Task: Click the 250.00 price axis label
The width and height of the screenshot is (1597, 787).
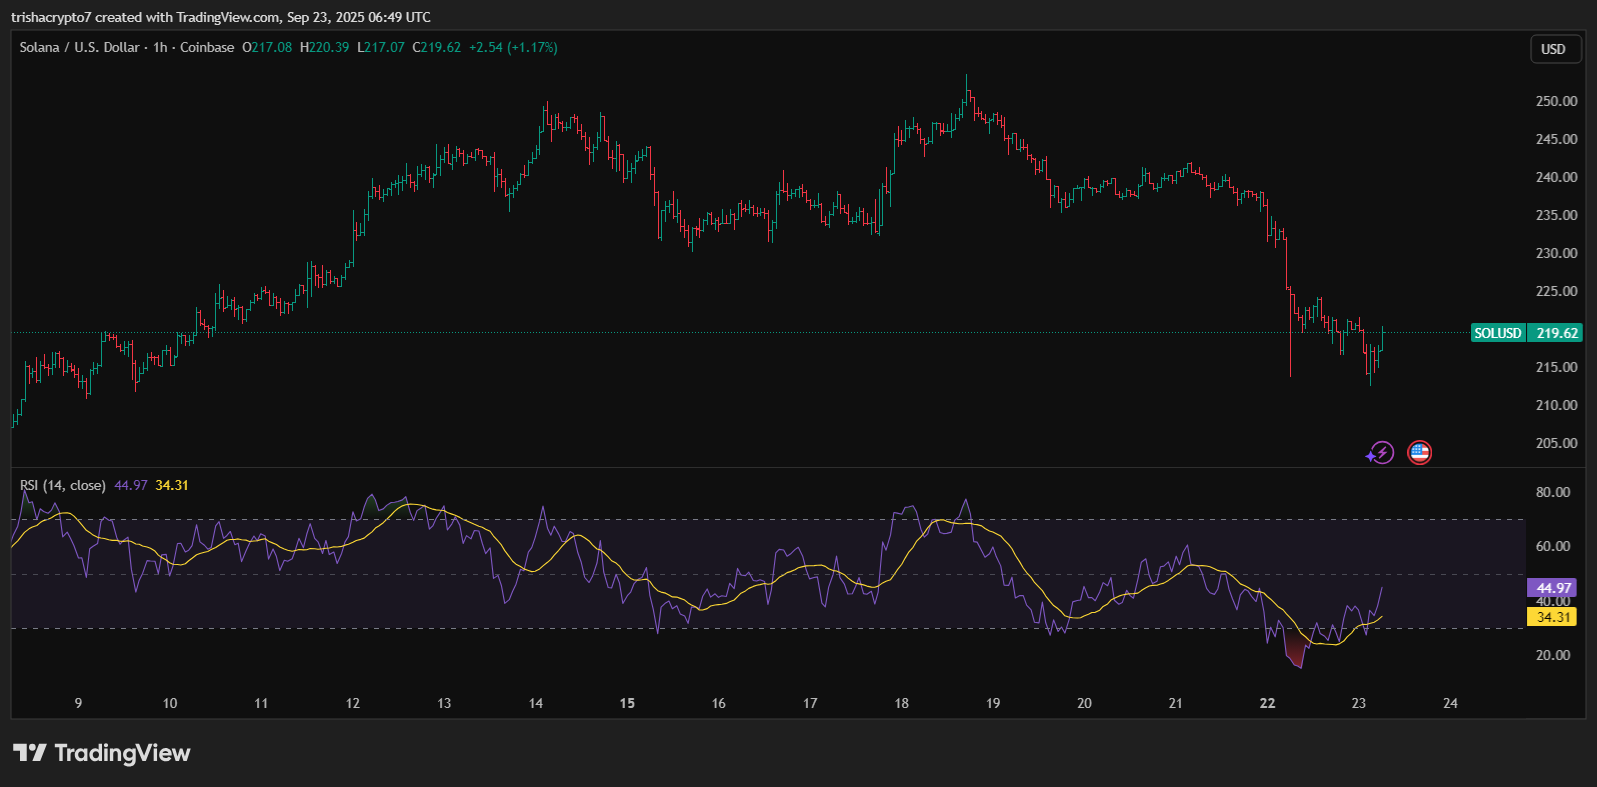Action: [x=1556, y=101]
